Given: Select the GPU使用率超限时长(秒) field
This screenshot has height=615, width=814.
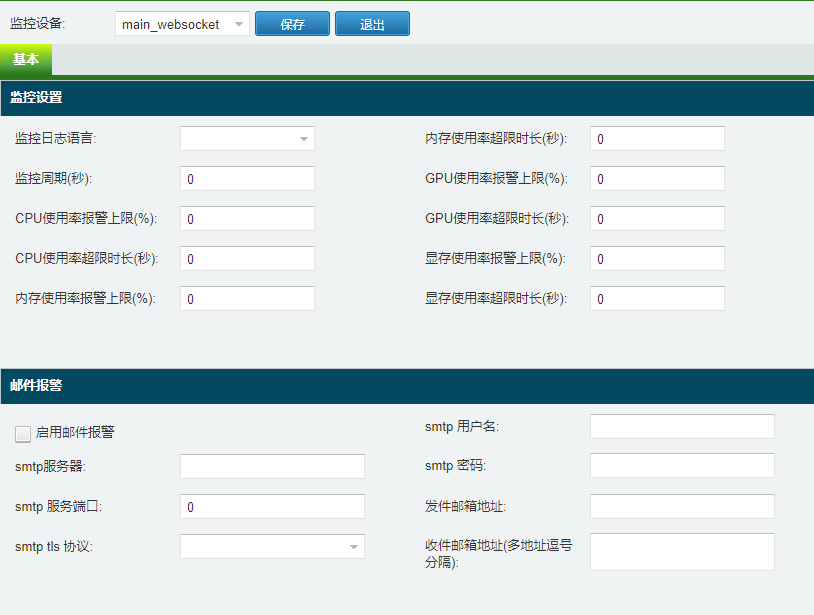Looking at the screenshot, I should (x=657, y=218).
